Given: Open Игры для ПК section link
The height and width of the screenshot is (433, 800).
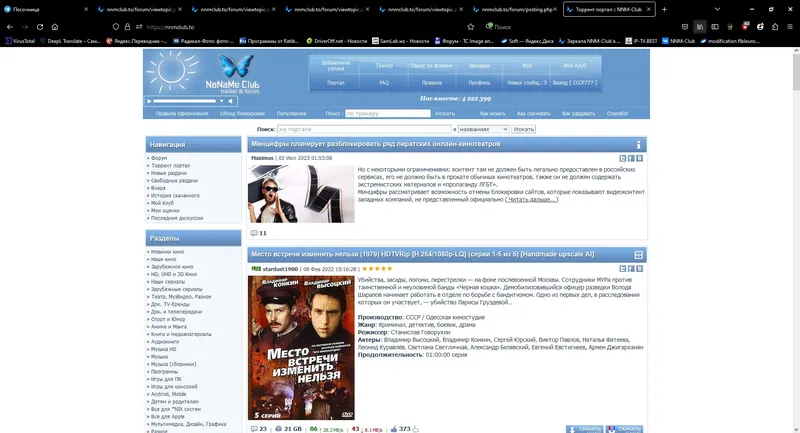Looking at the screenshot, I should (166, 379).
